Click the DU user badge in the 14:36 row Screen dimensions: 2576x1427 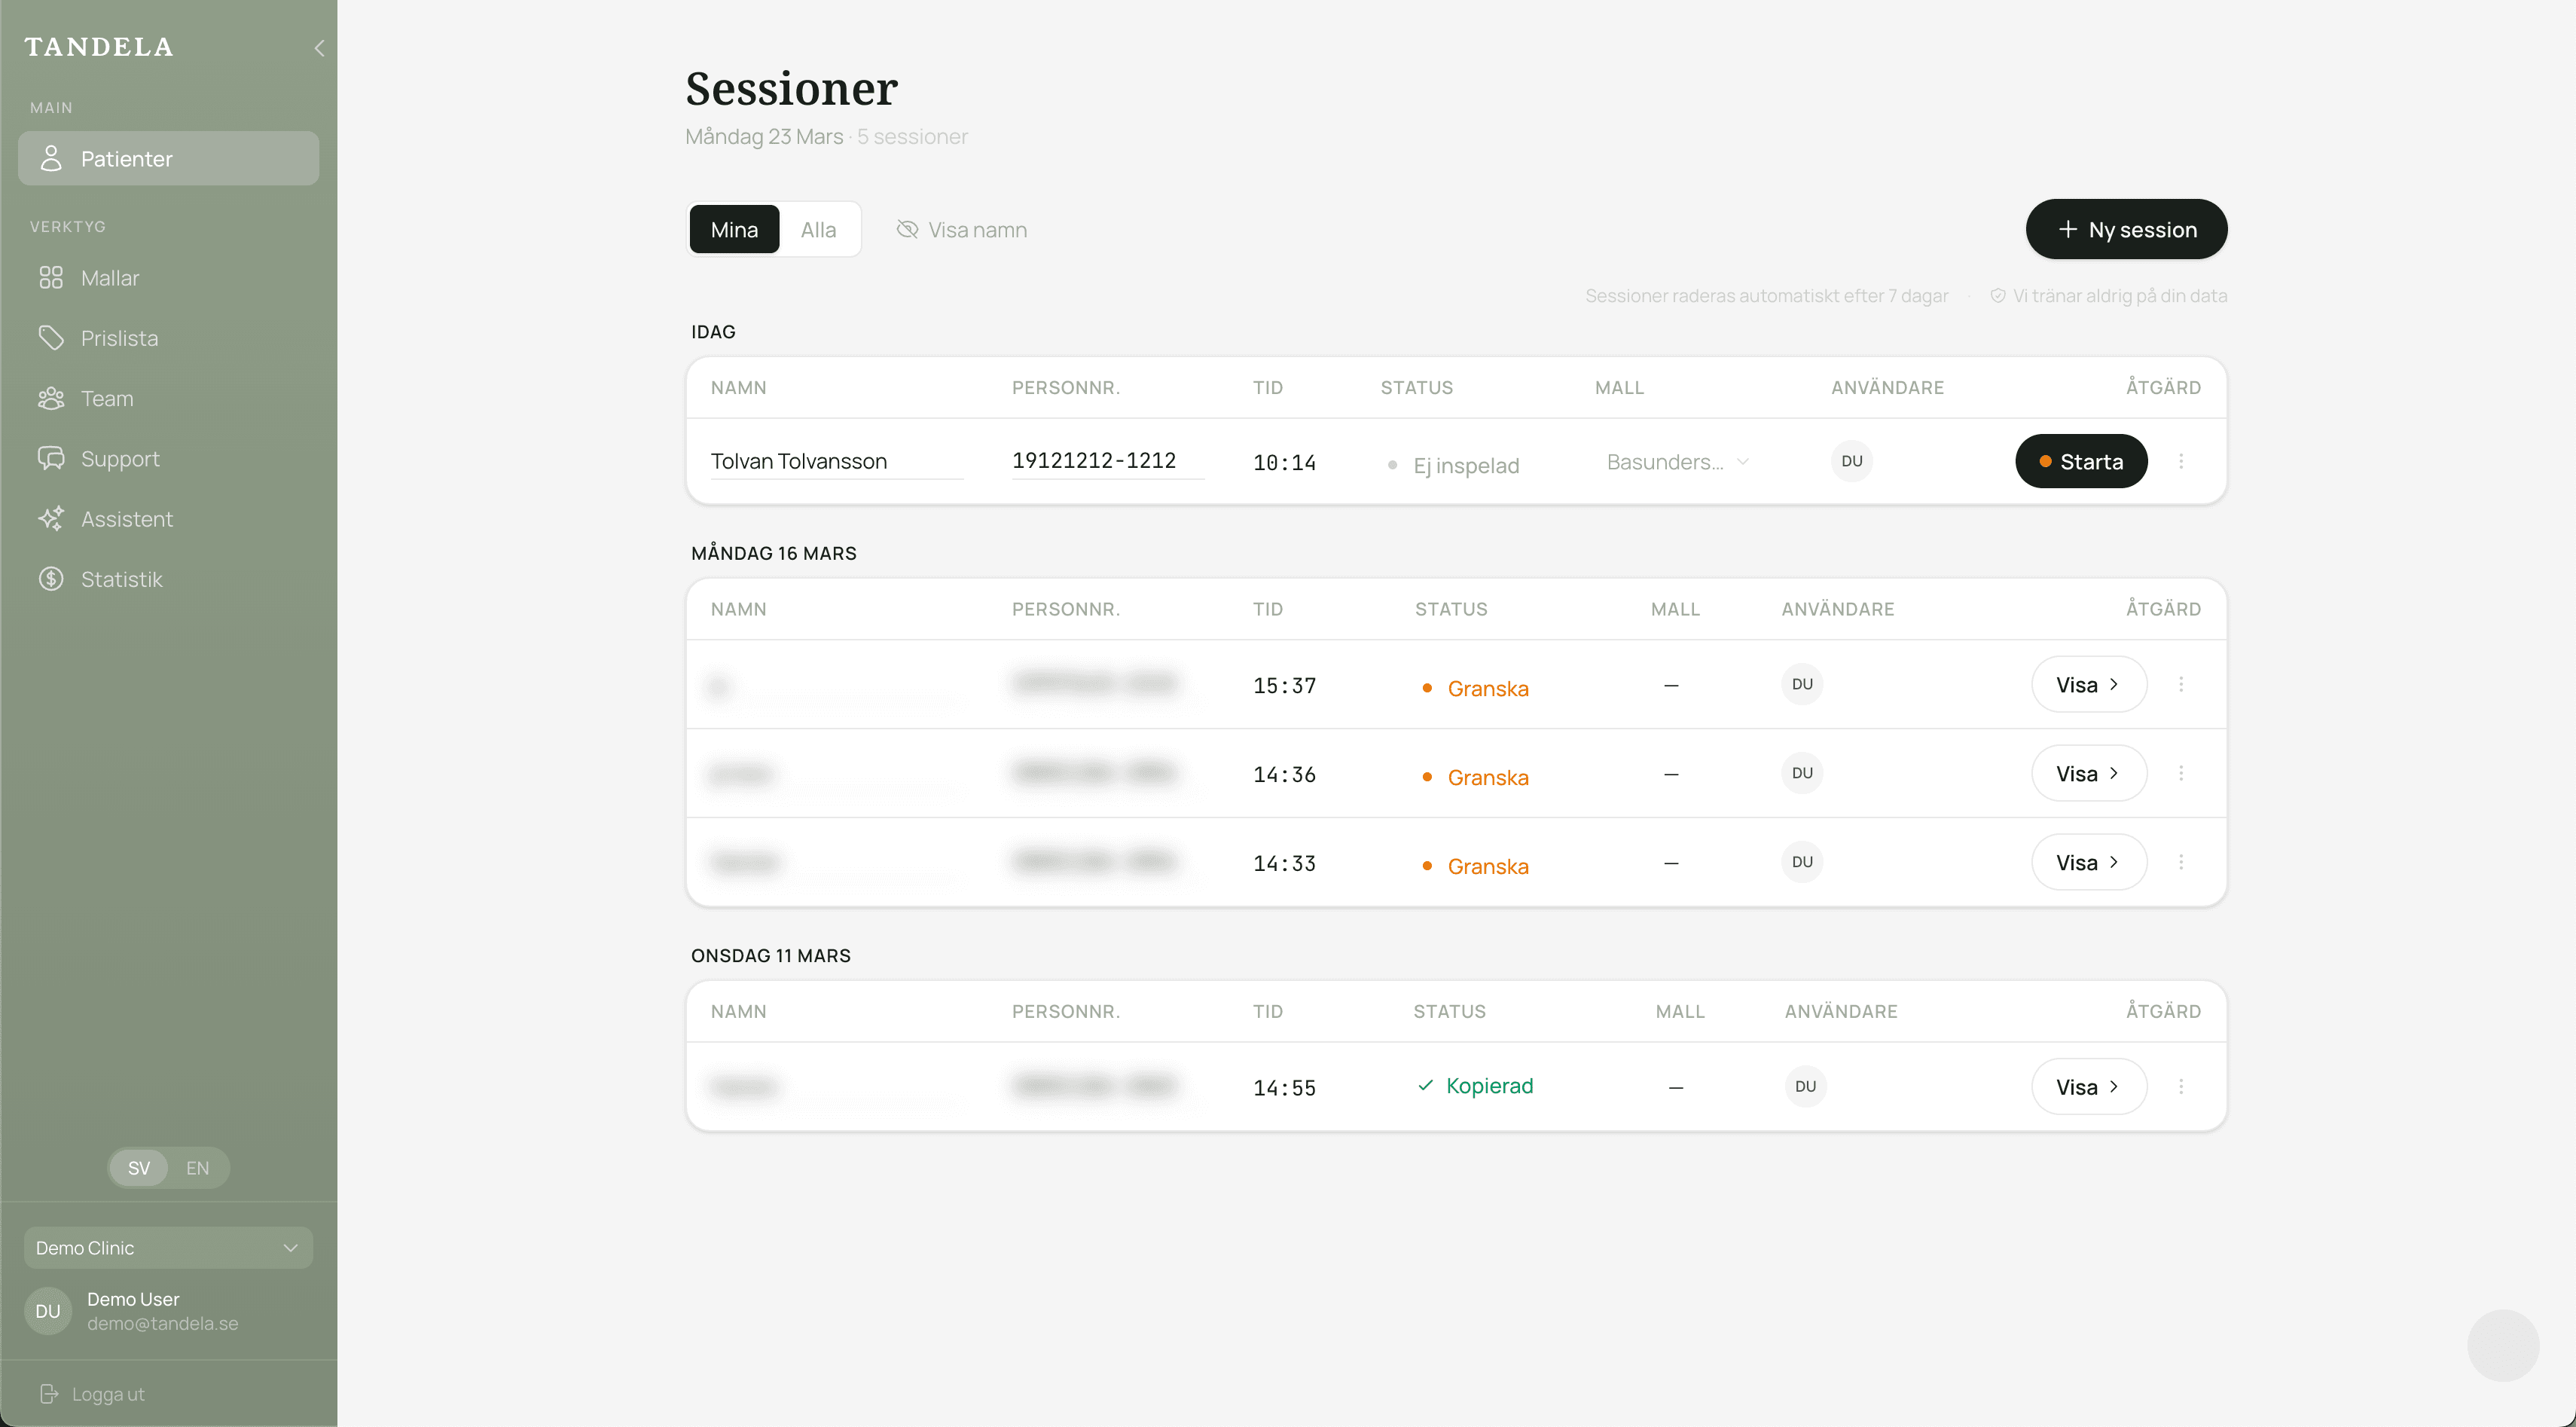[x=1802, y=773]
